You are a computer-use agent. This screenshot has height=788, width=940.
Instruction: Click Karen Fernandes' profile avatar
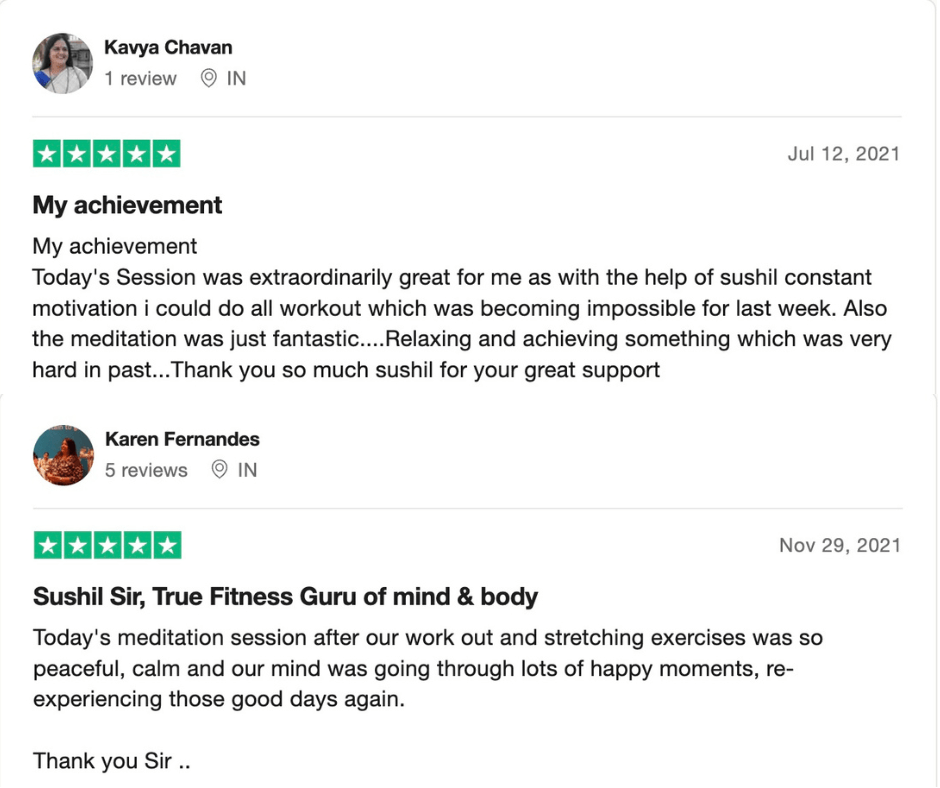tap(63, 455)
